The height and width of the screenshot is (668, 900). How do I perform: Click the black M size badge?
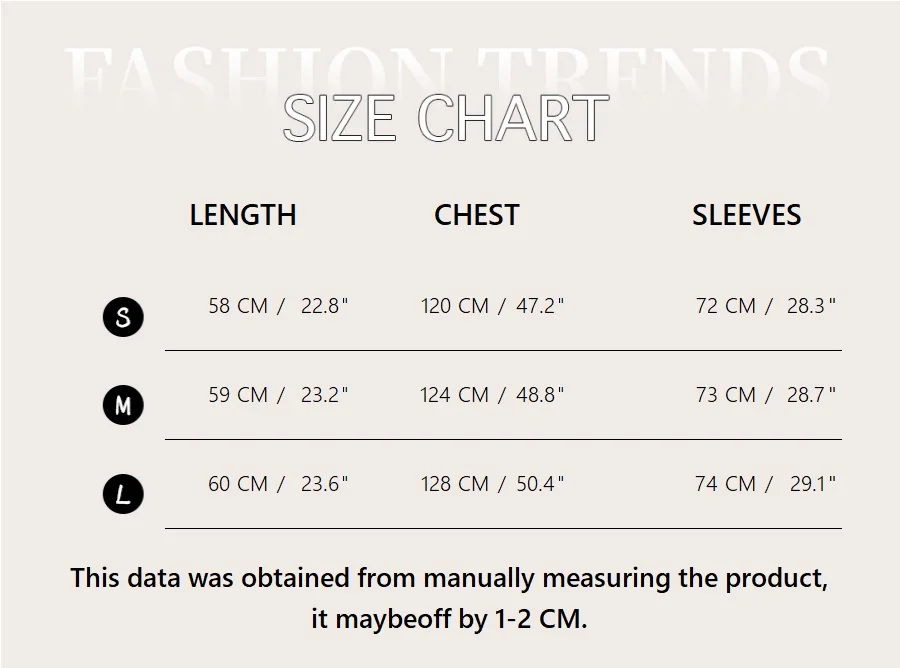[x=123, y=405]
